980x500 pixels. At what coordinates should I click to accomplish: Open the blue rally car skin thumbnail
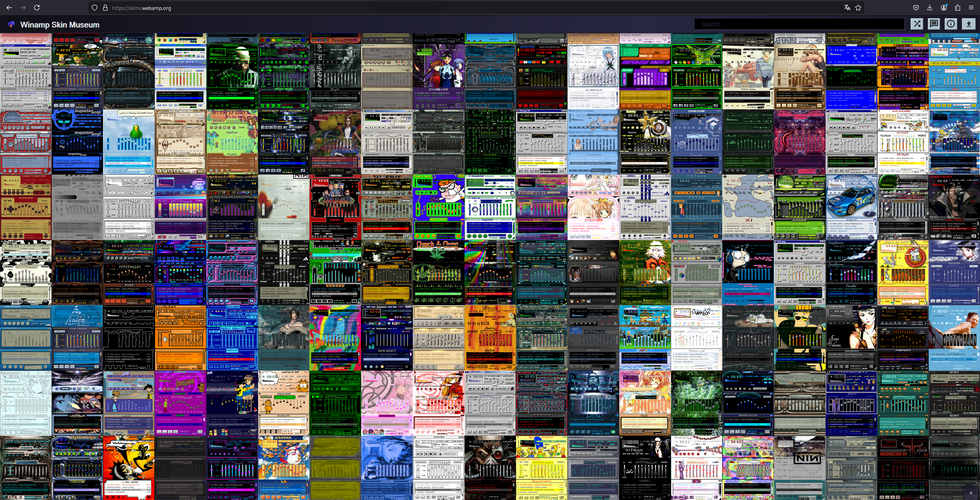coord(851,208)
